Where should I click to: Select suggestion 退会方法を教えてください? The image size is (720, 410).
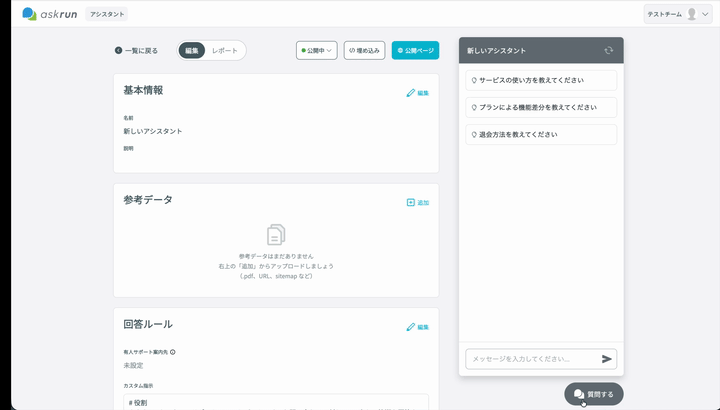tap(541, 135)
